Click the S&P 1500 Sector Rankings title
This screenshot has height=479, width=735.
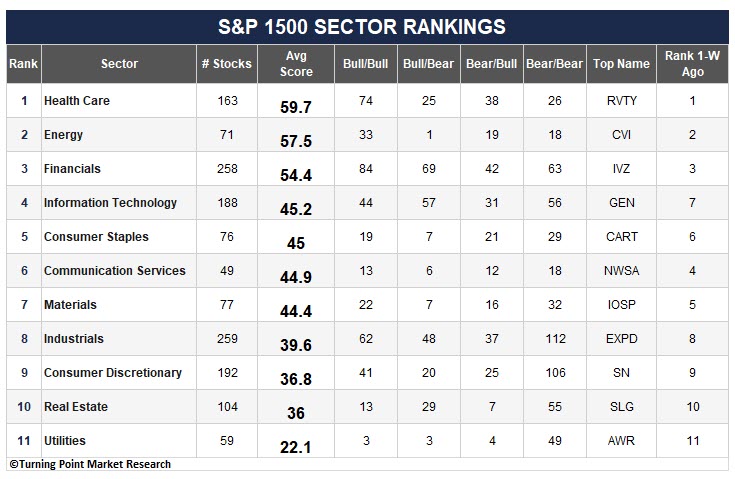(362, 27)
